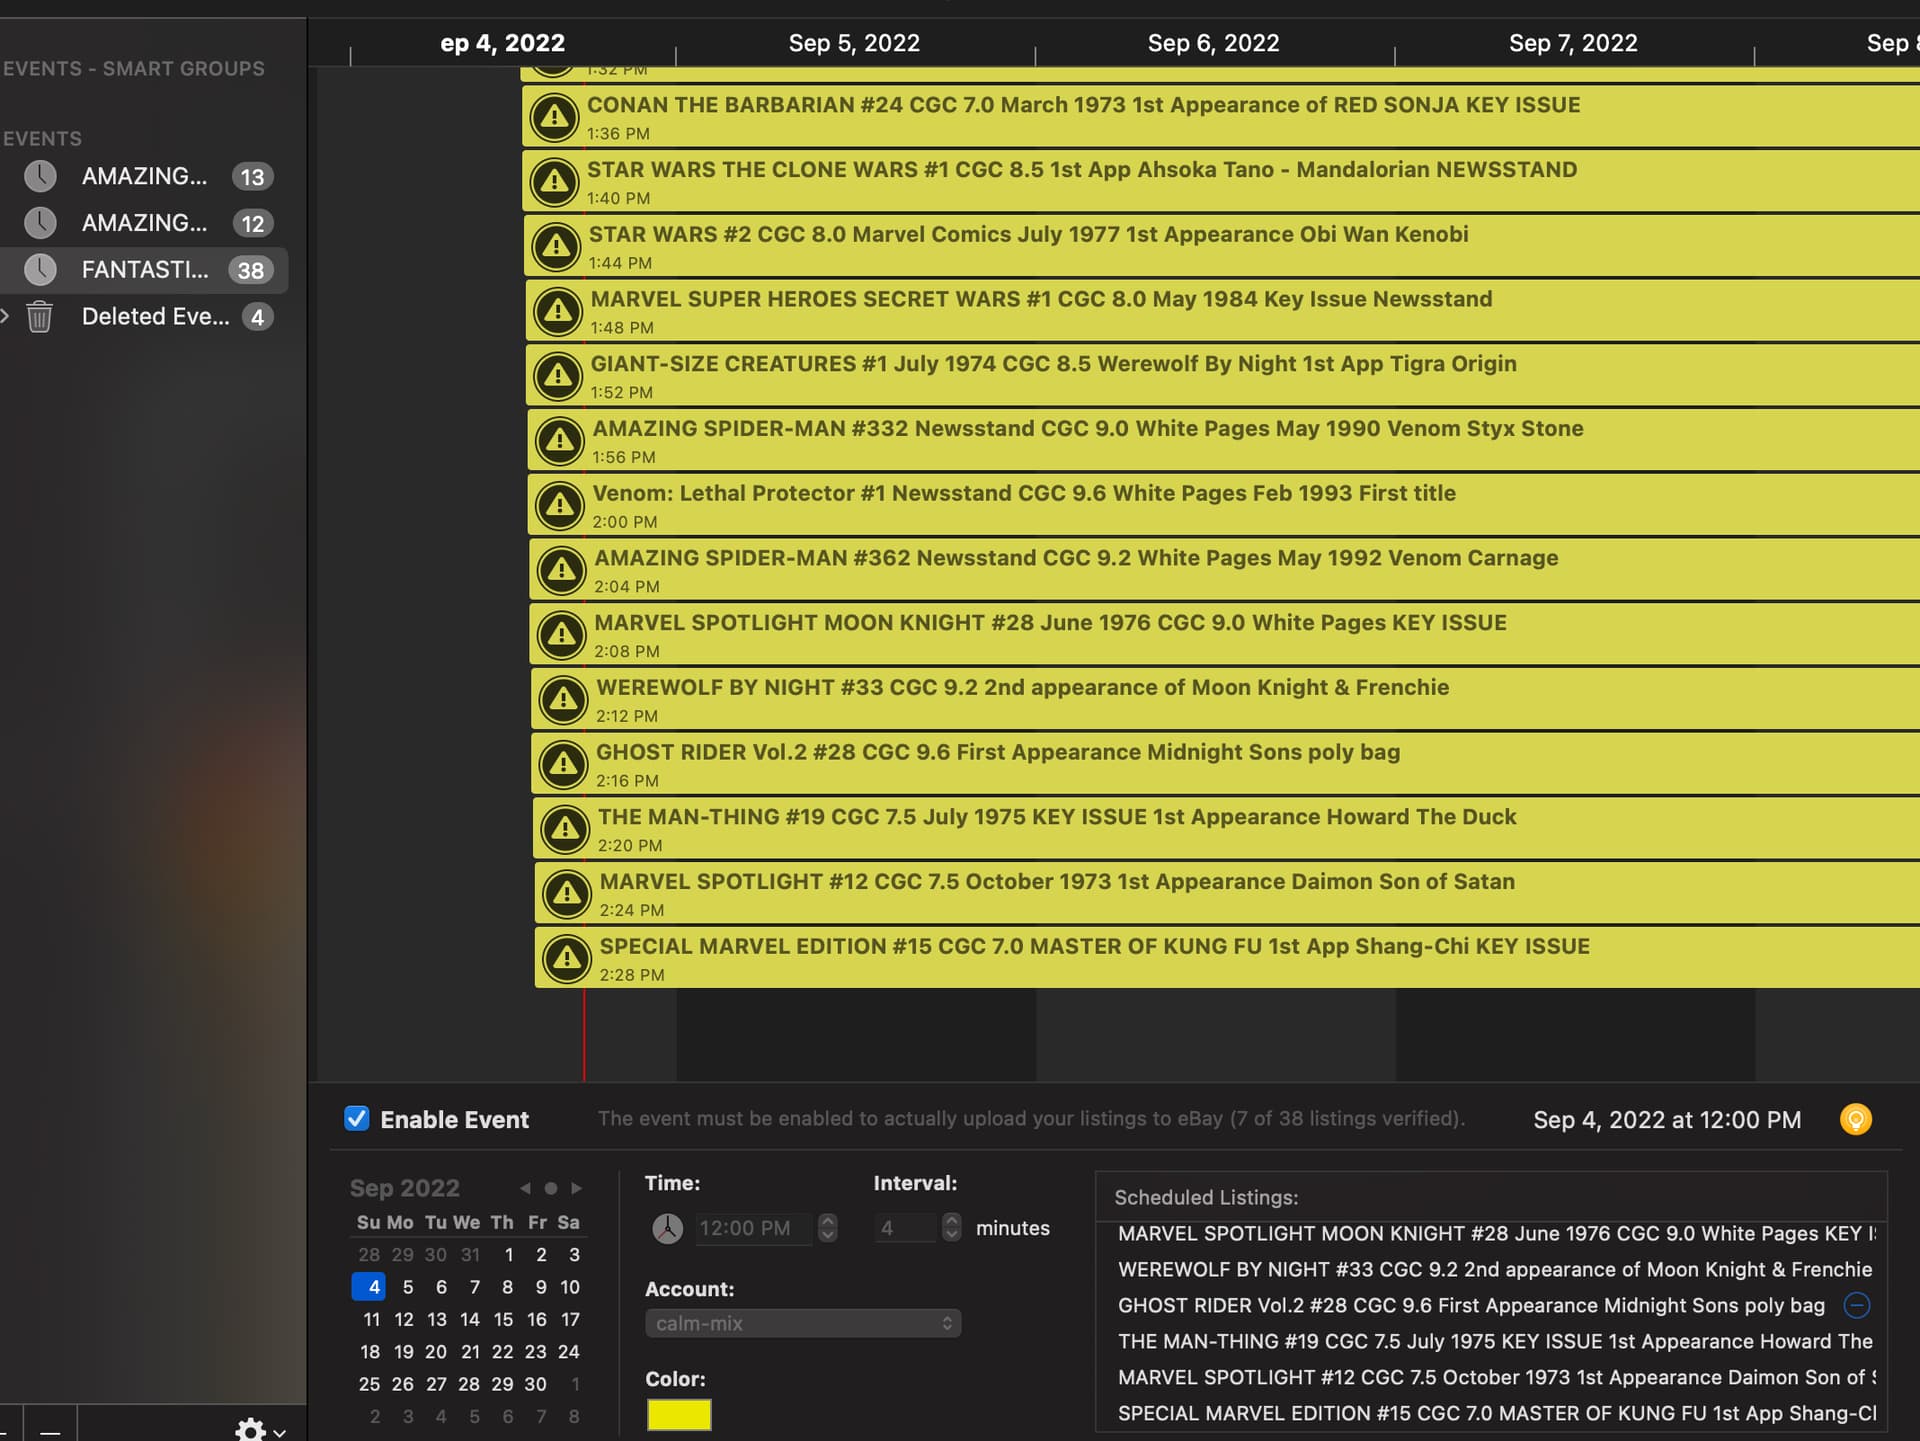Click warning icon on MARVEL SPOTLIGHT MOON KNIGHT #28
Screen dimensions: 1920x1441
point(562,635)
